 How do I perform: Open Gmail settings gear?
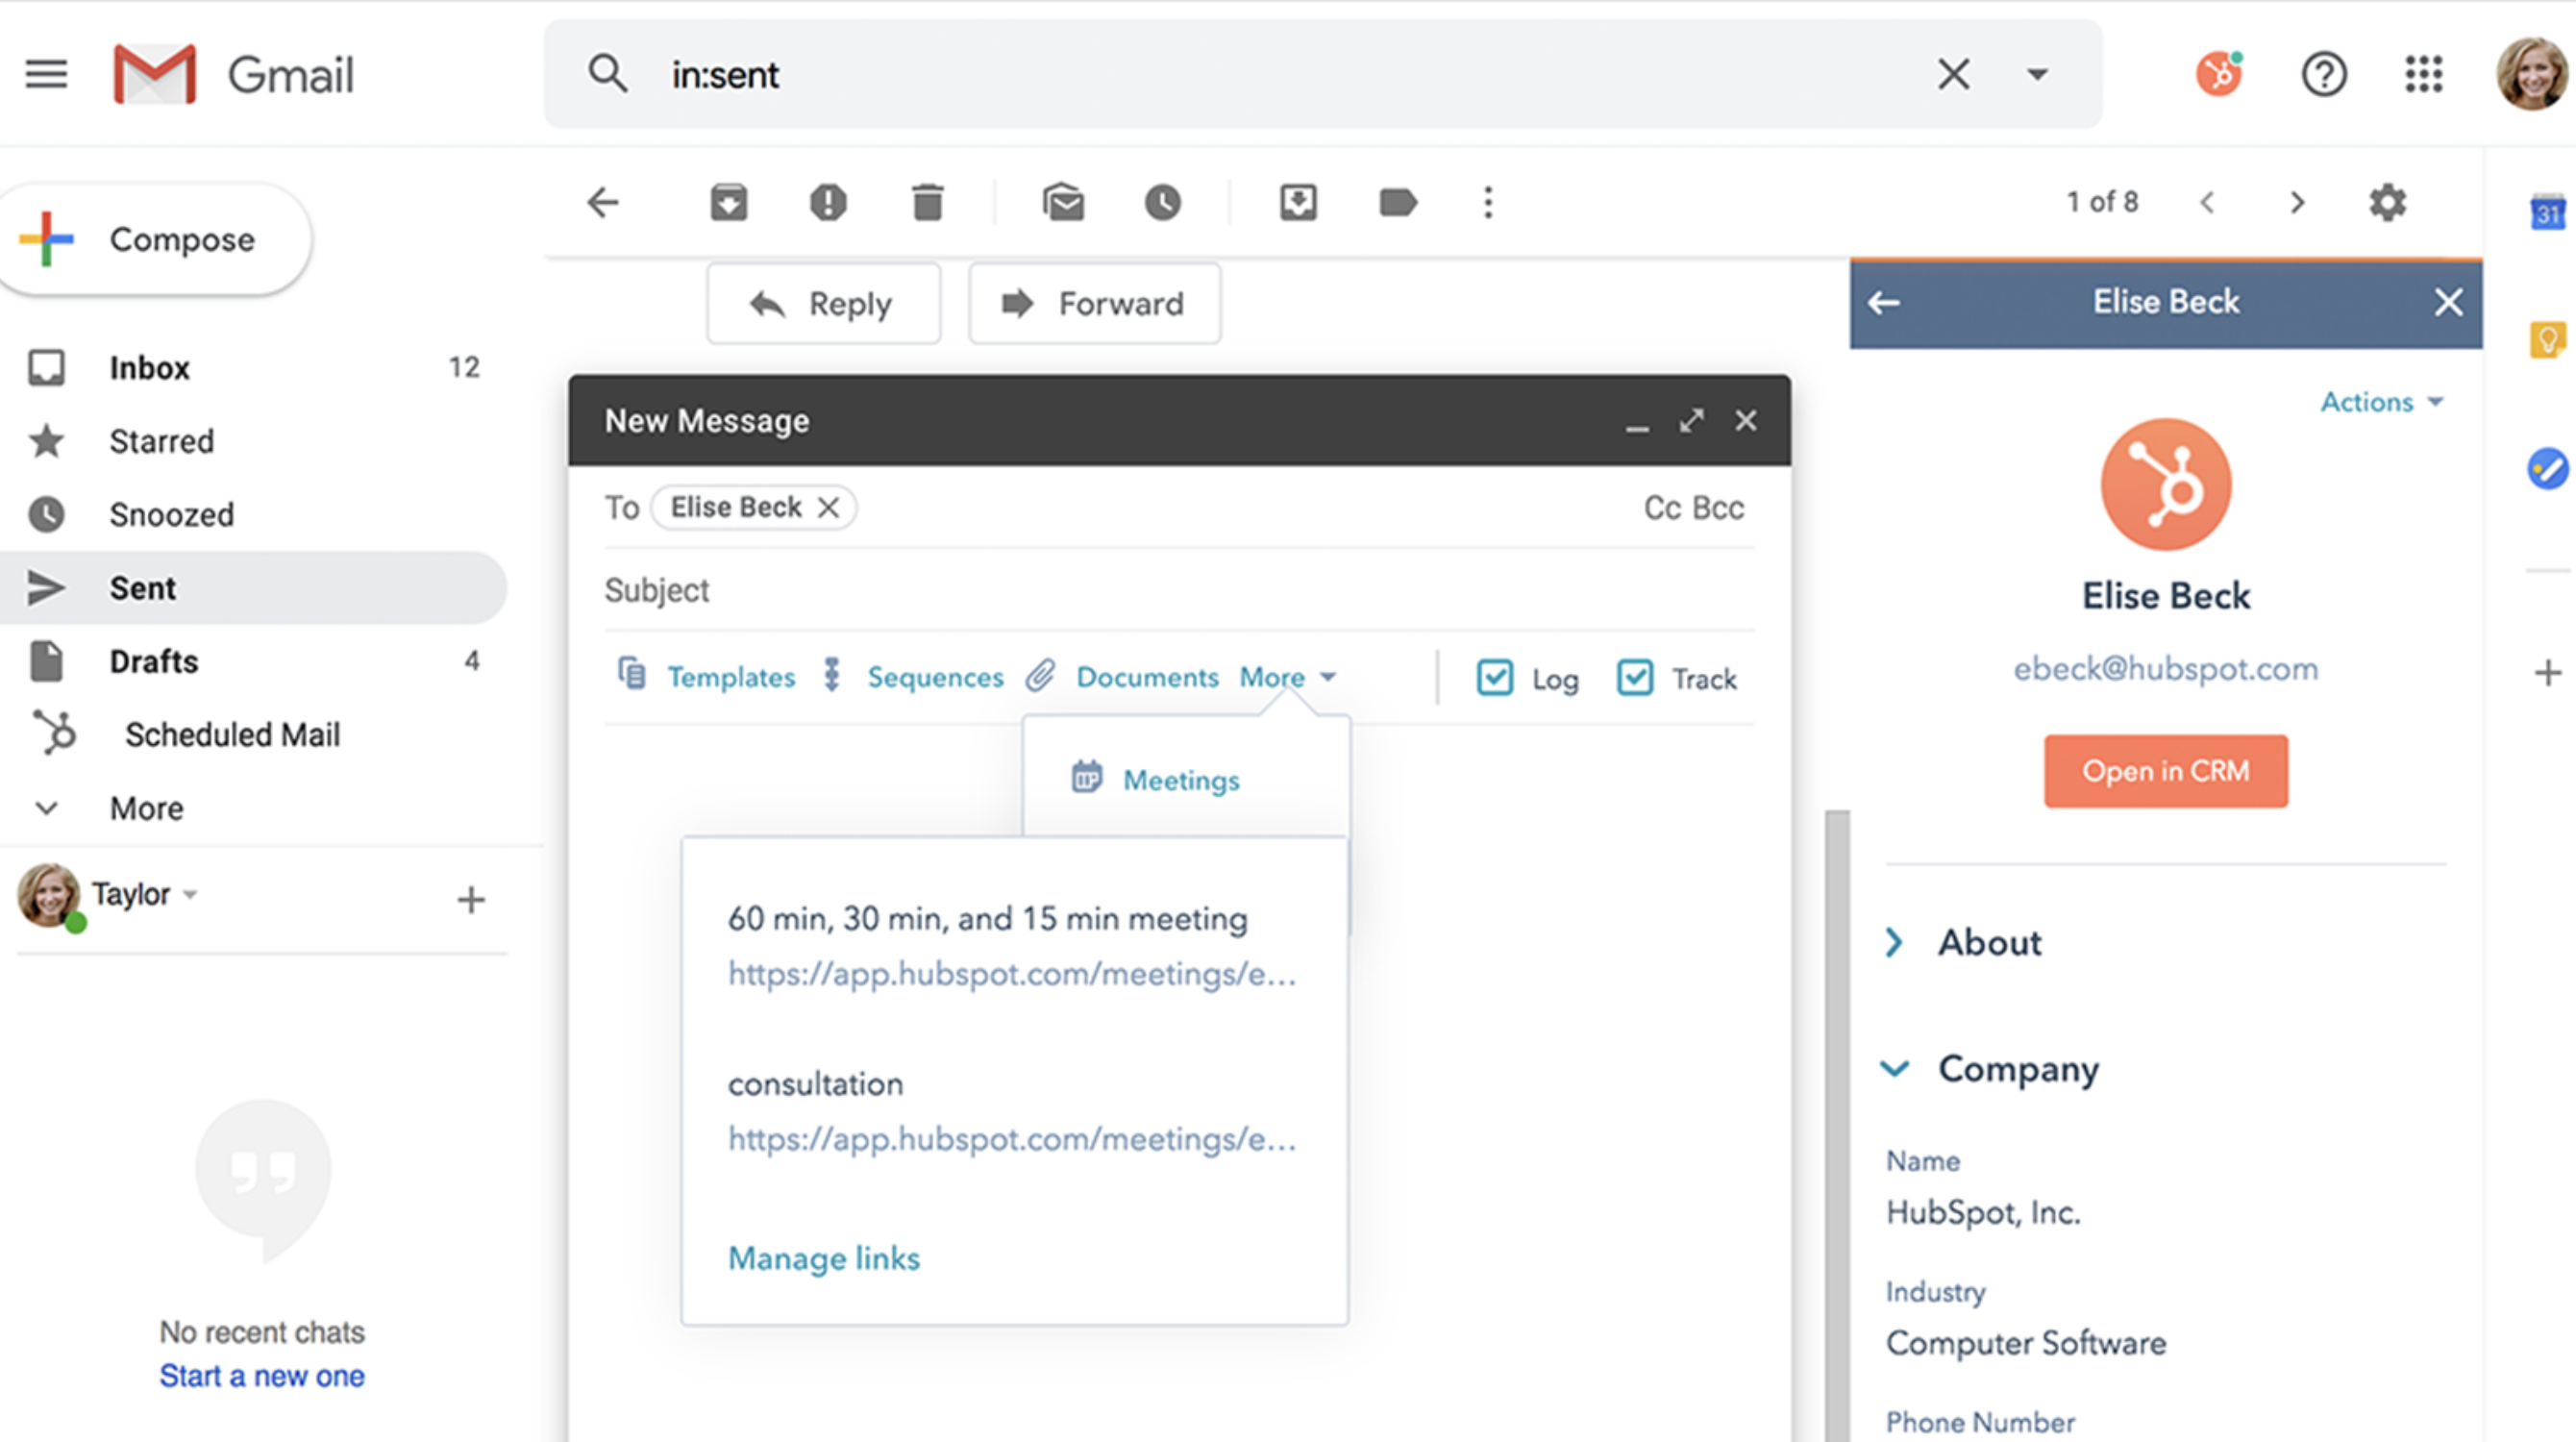click(x=2388, y=203)
